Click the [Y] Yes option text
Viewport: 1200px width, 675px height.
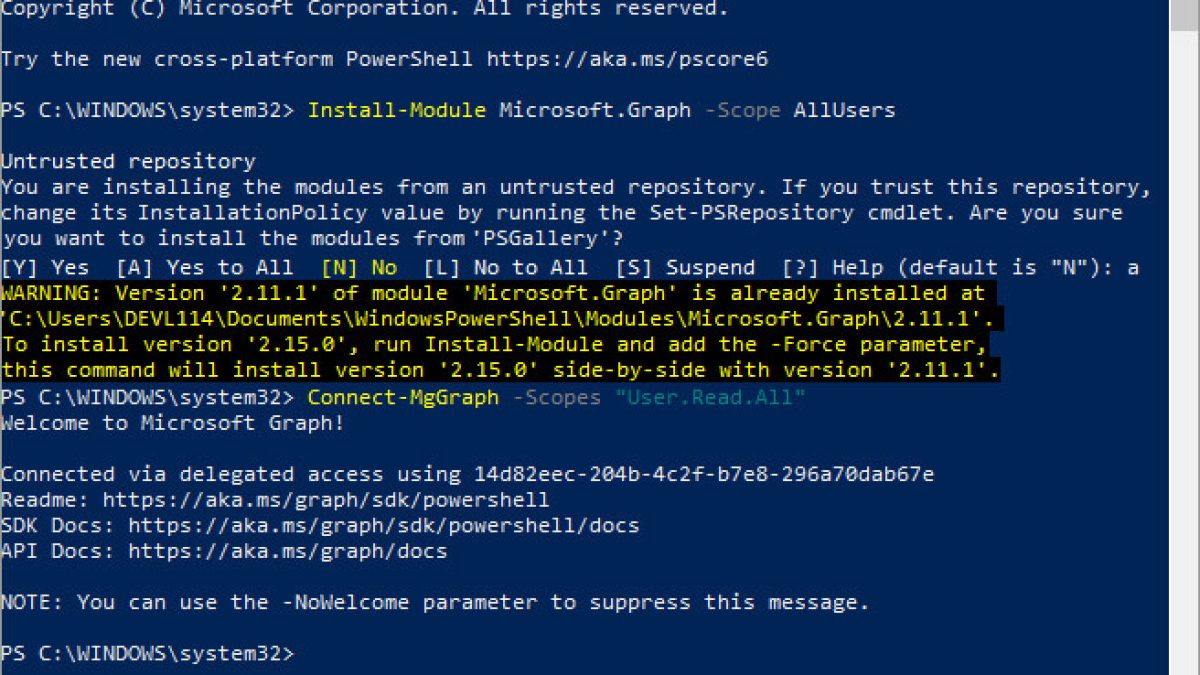[45, 268]
